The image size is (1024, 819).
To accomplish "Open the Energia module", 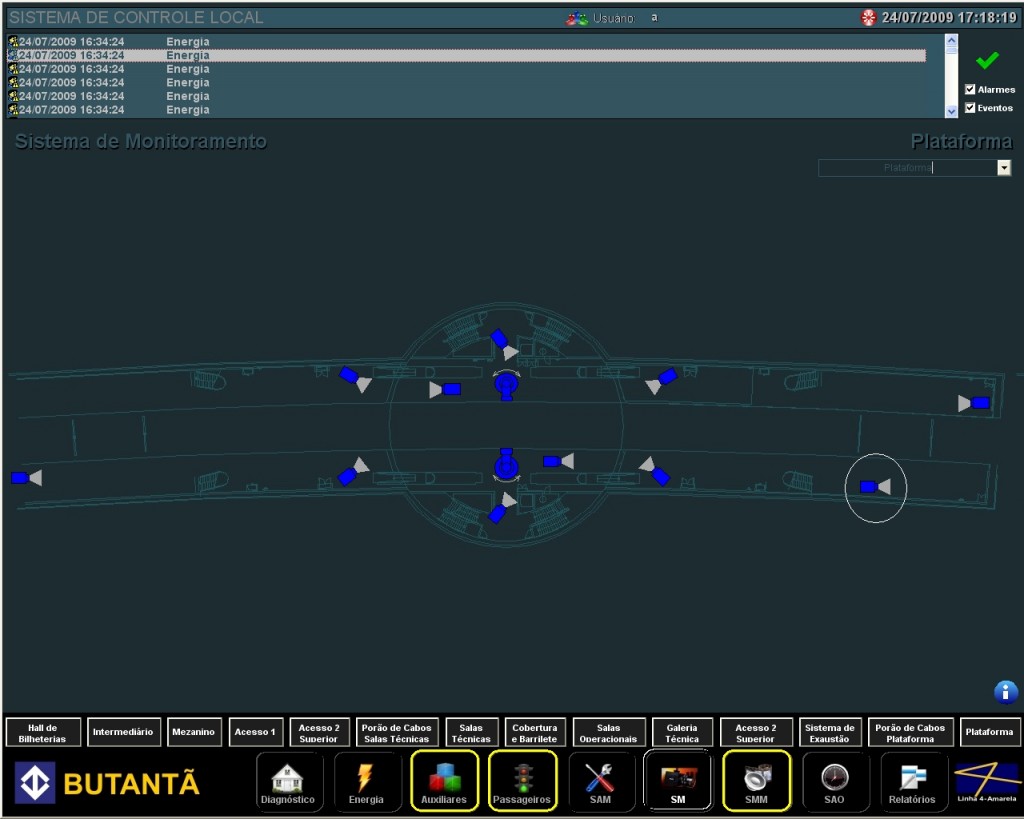I will tap(366, 782).
